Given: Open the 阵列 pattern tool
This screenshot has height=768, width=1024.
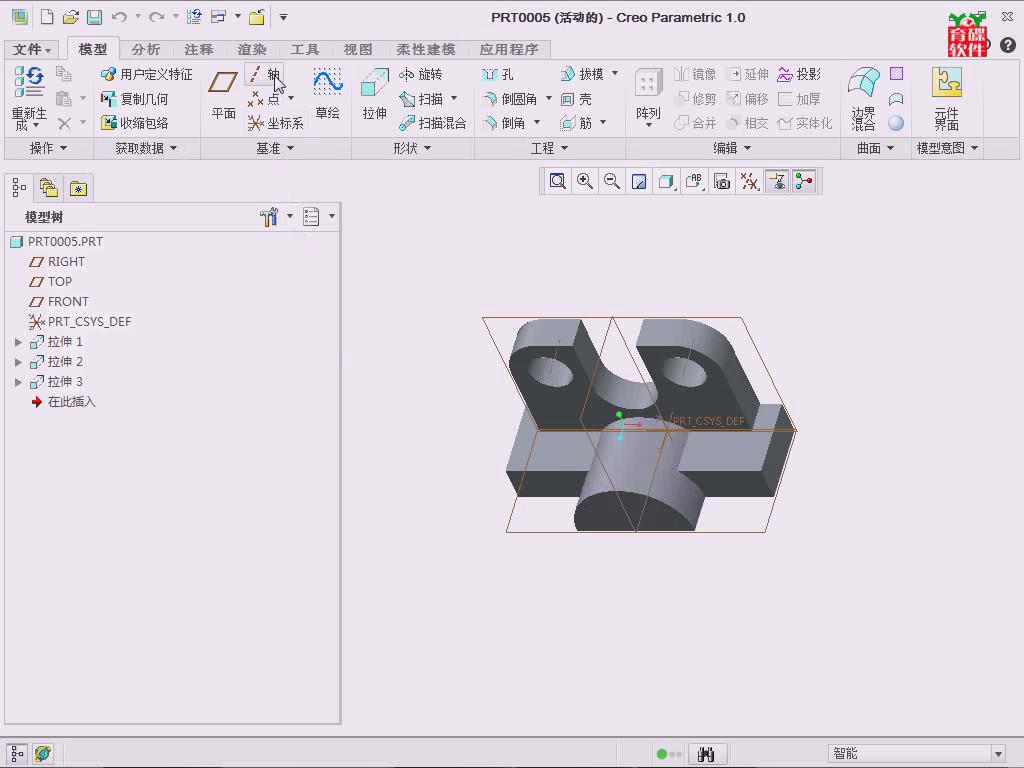Looking at the screenshot, I should [648, 97].
